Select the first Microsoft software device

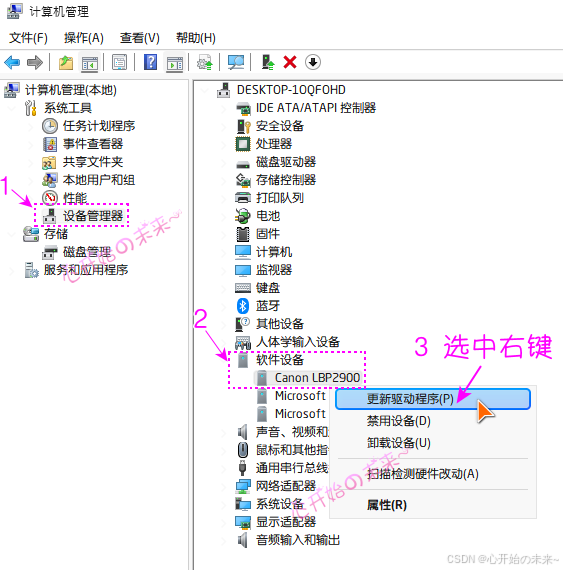coord(300,396)
